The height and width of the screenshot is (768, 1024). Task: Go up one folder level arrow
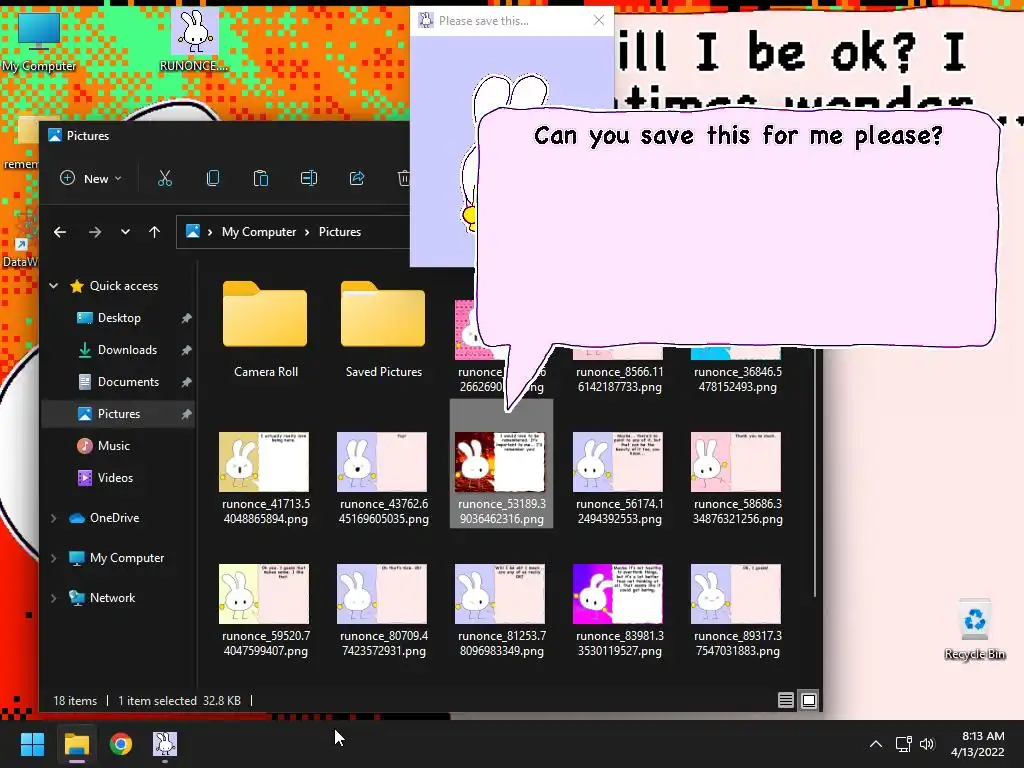coord(154,232)
